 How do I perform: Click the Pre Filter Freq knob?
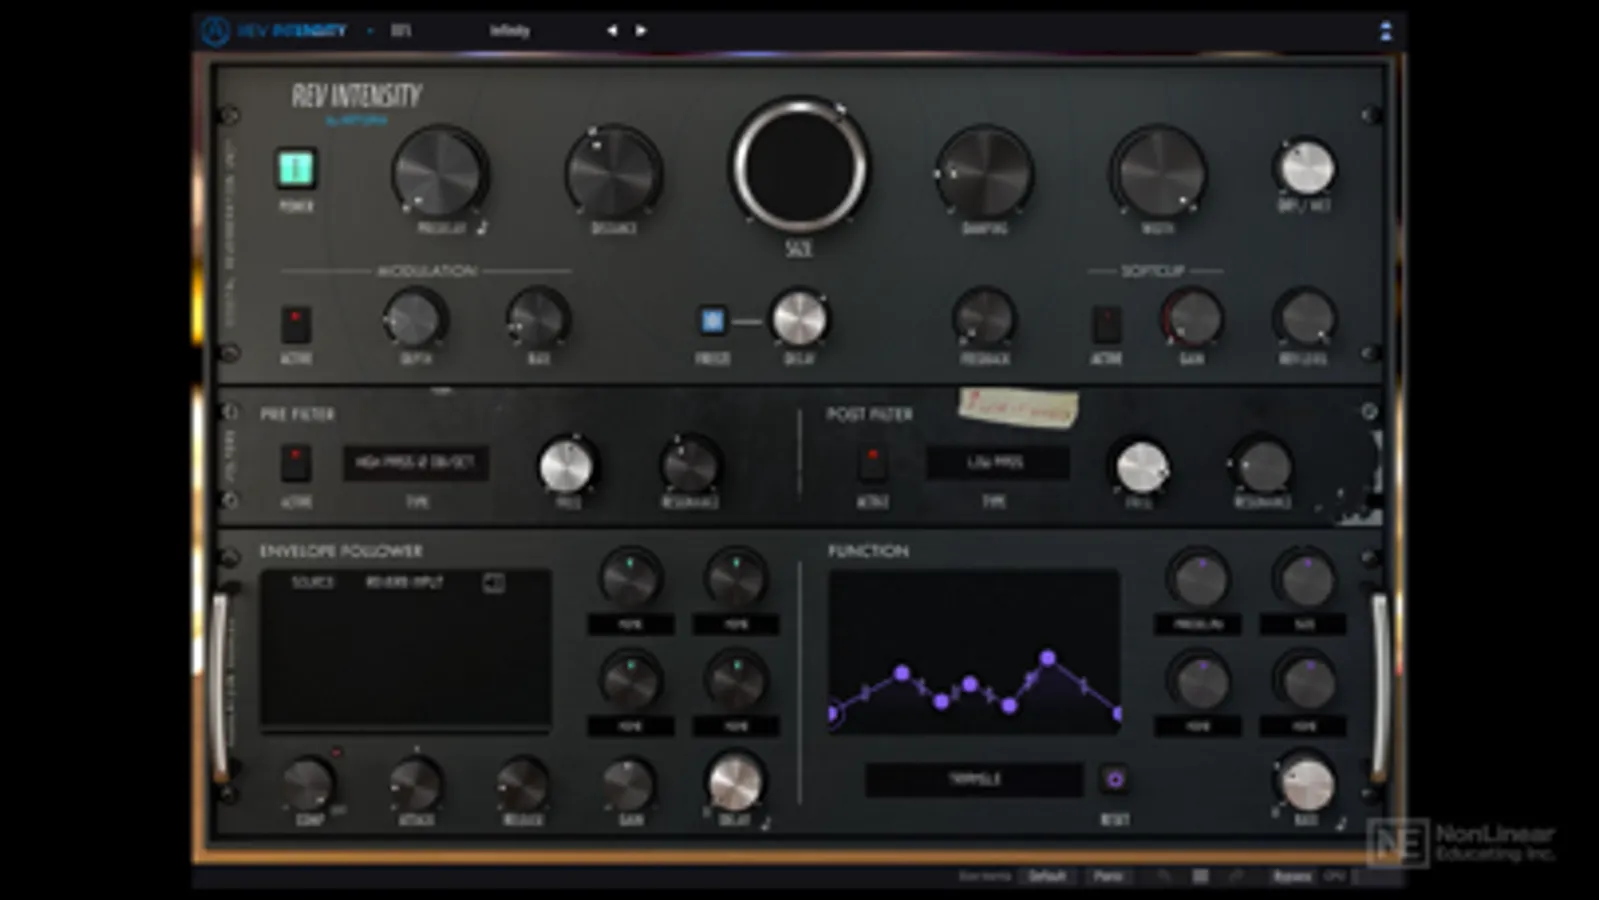(x=567, y=466)
